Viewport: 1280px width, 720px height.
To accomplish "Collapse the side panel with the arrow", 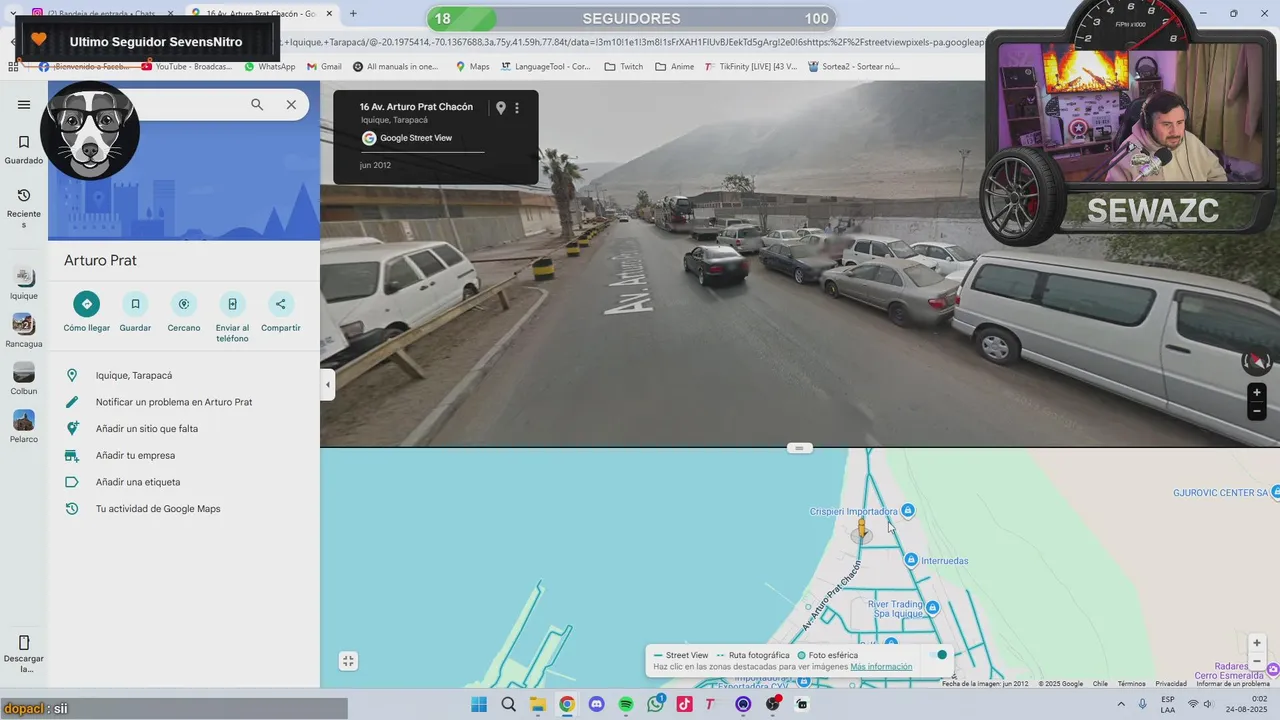I will [327, 384].
